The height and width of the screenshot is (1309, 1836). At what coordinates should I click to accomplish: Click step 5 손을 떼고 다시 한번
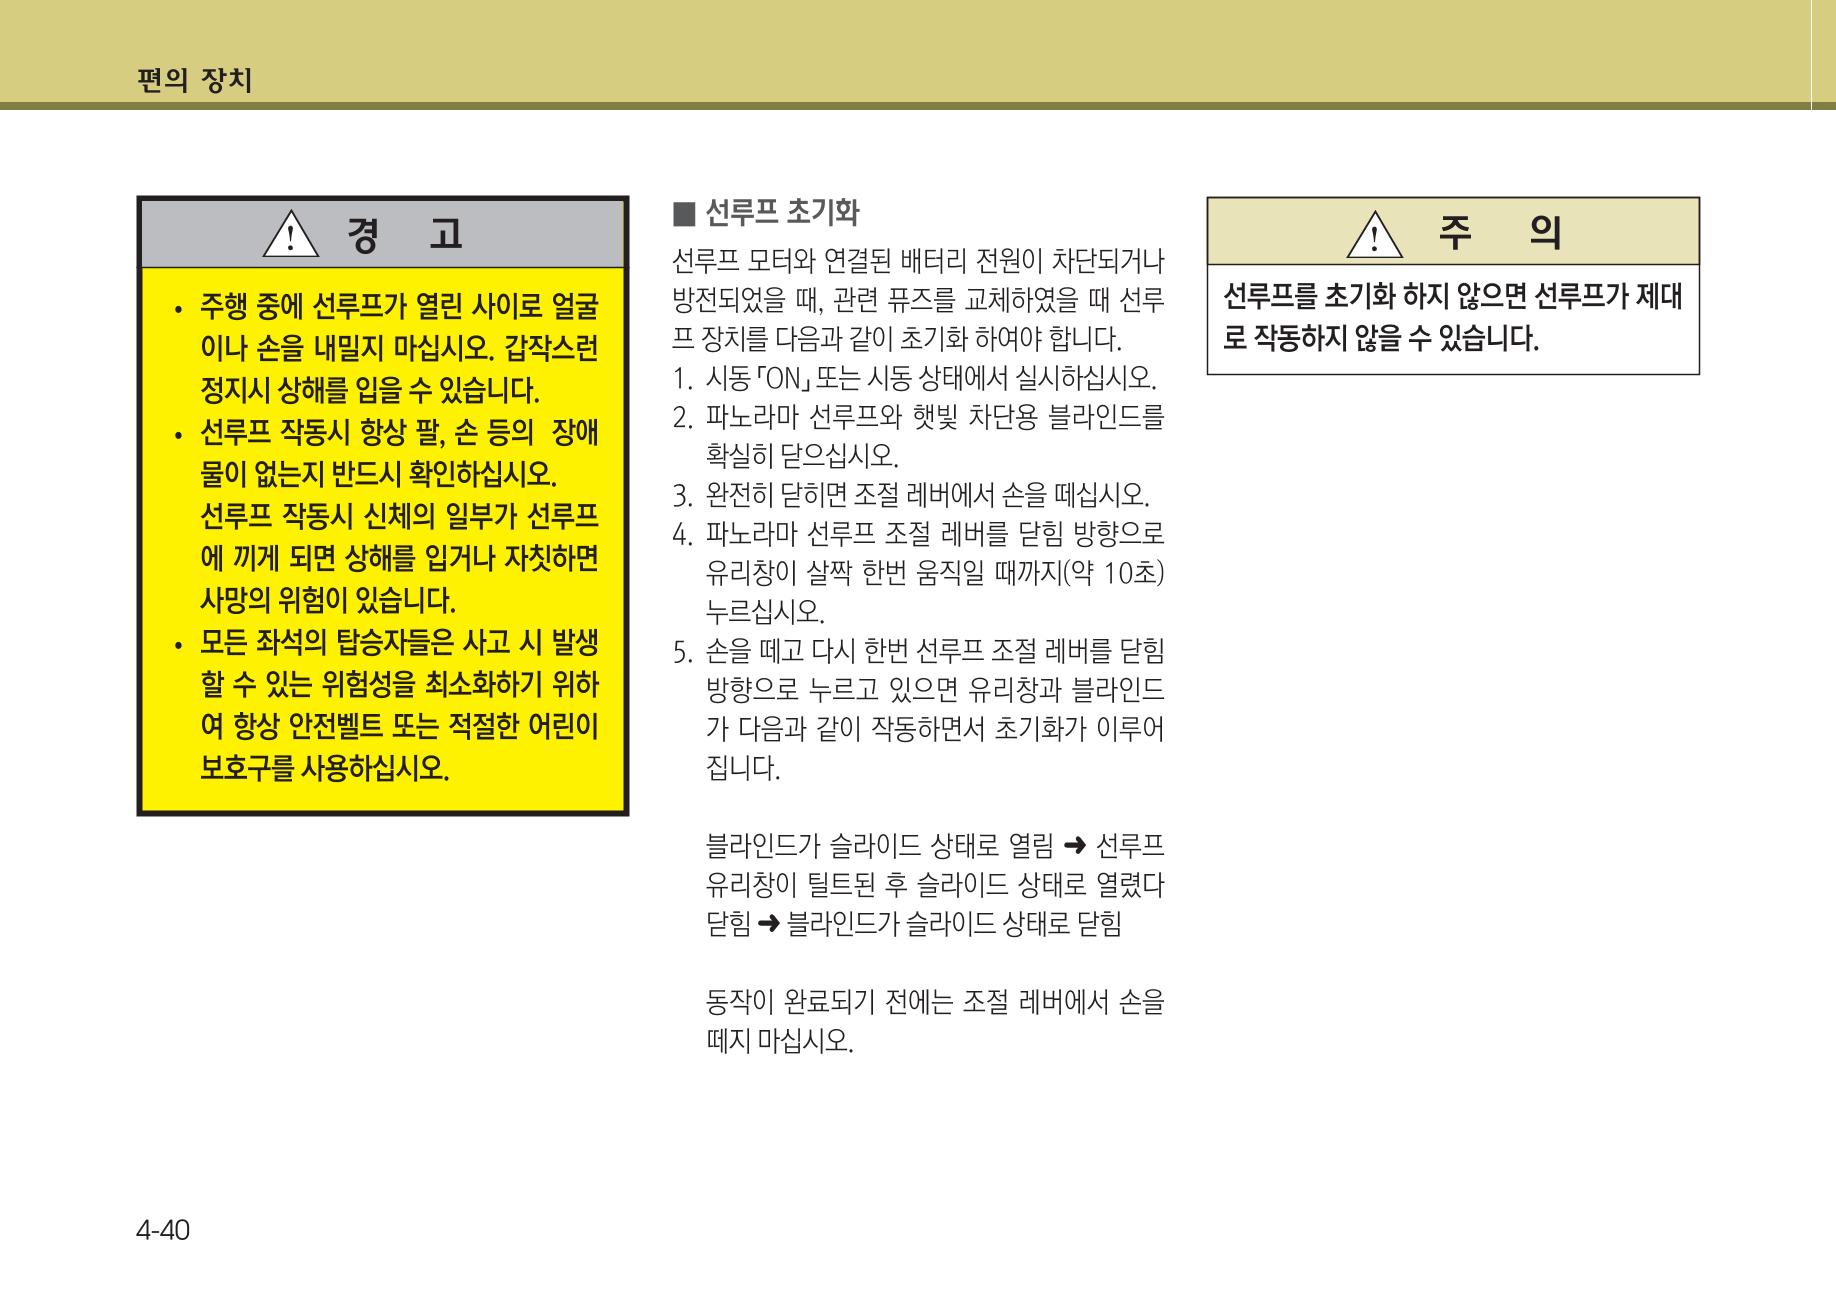pyautogui.click(x=919, y=653)
